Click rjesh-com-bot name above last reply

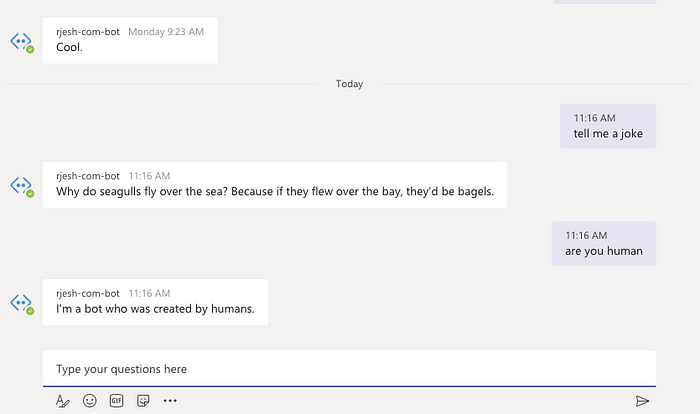point(88,293)
